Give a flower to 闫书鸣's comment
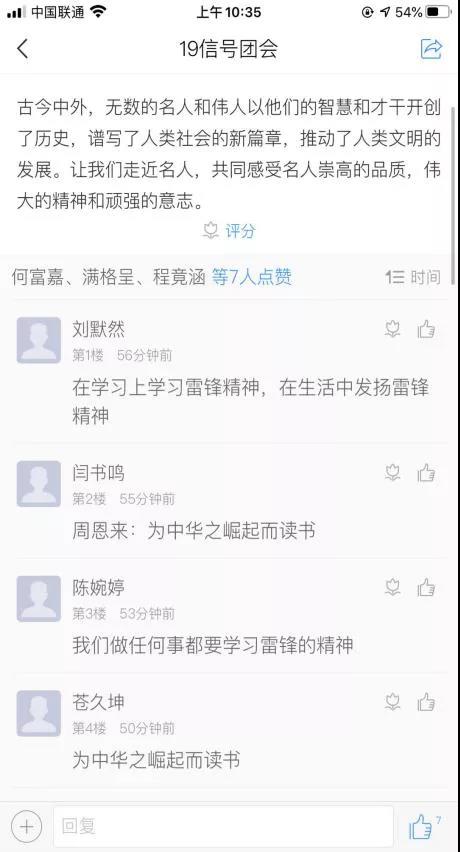Screen dimensions: 460x852 click(392, 473)
